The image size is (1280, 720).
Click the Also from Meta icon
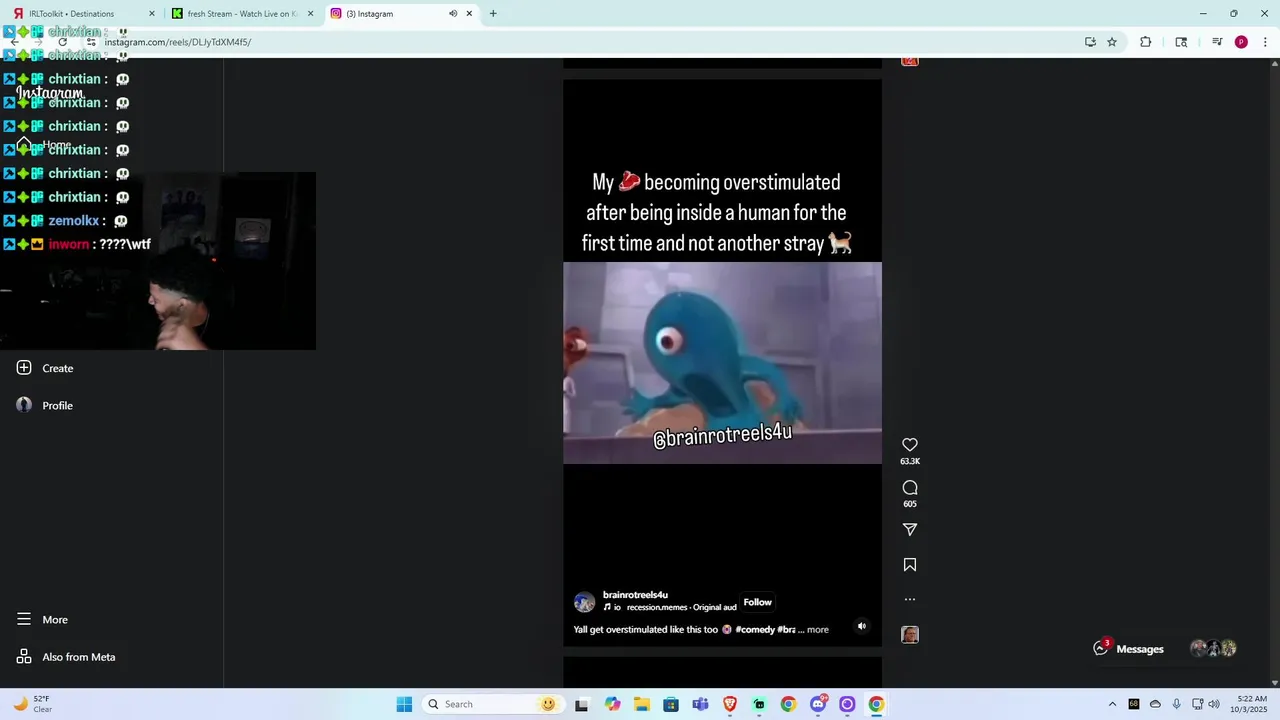point(24,657)
